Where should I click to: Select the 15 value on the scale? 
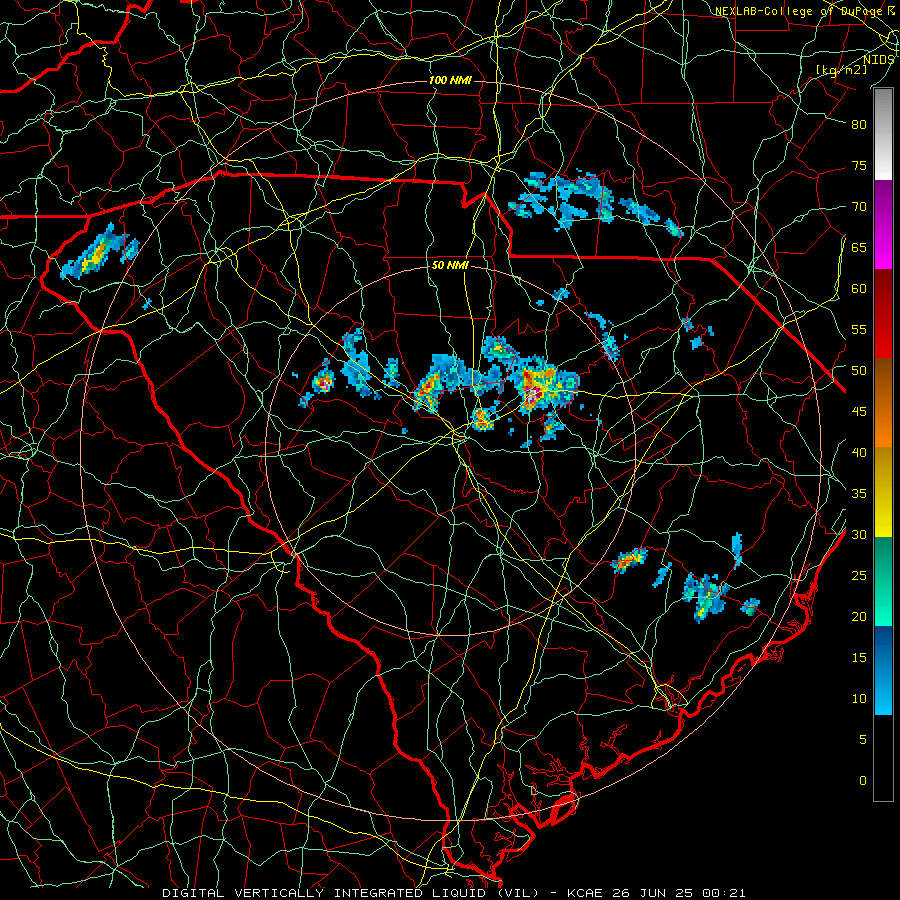pos(859,658)
